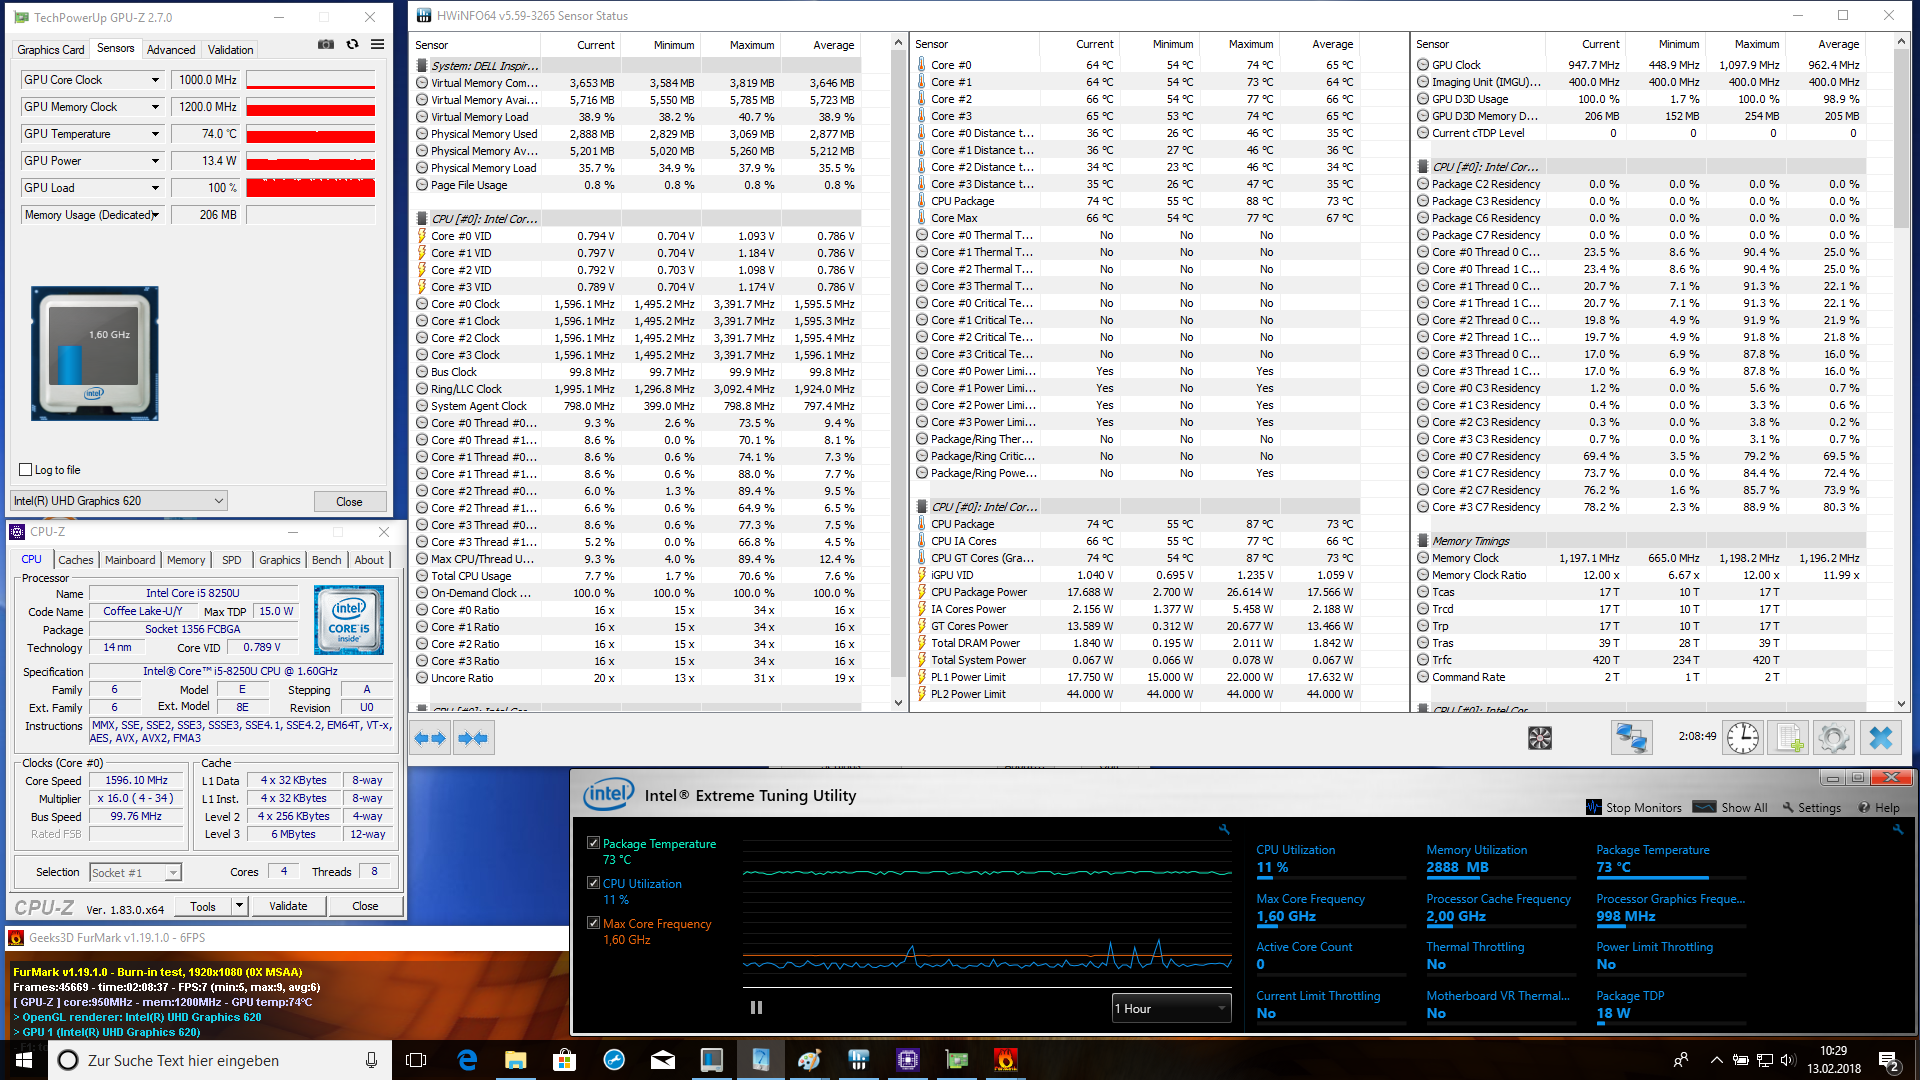Click HWiNFO right panel vertical scrollbar

coord(1901,372)
